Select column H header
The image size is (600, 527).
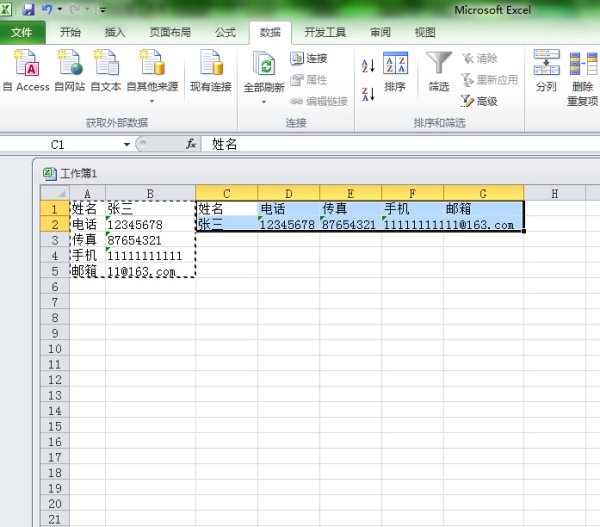pyautogui.click(x=555, y=193)
